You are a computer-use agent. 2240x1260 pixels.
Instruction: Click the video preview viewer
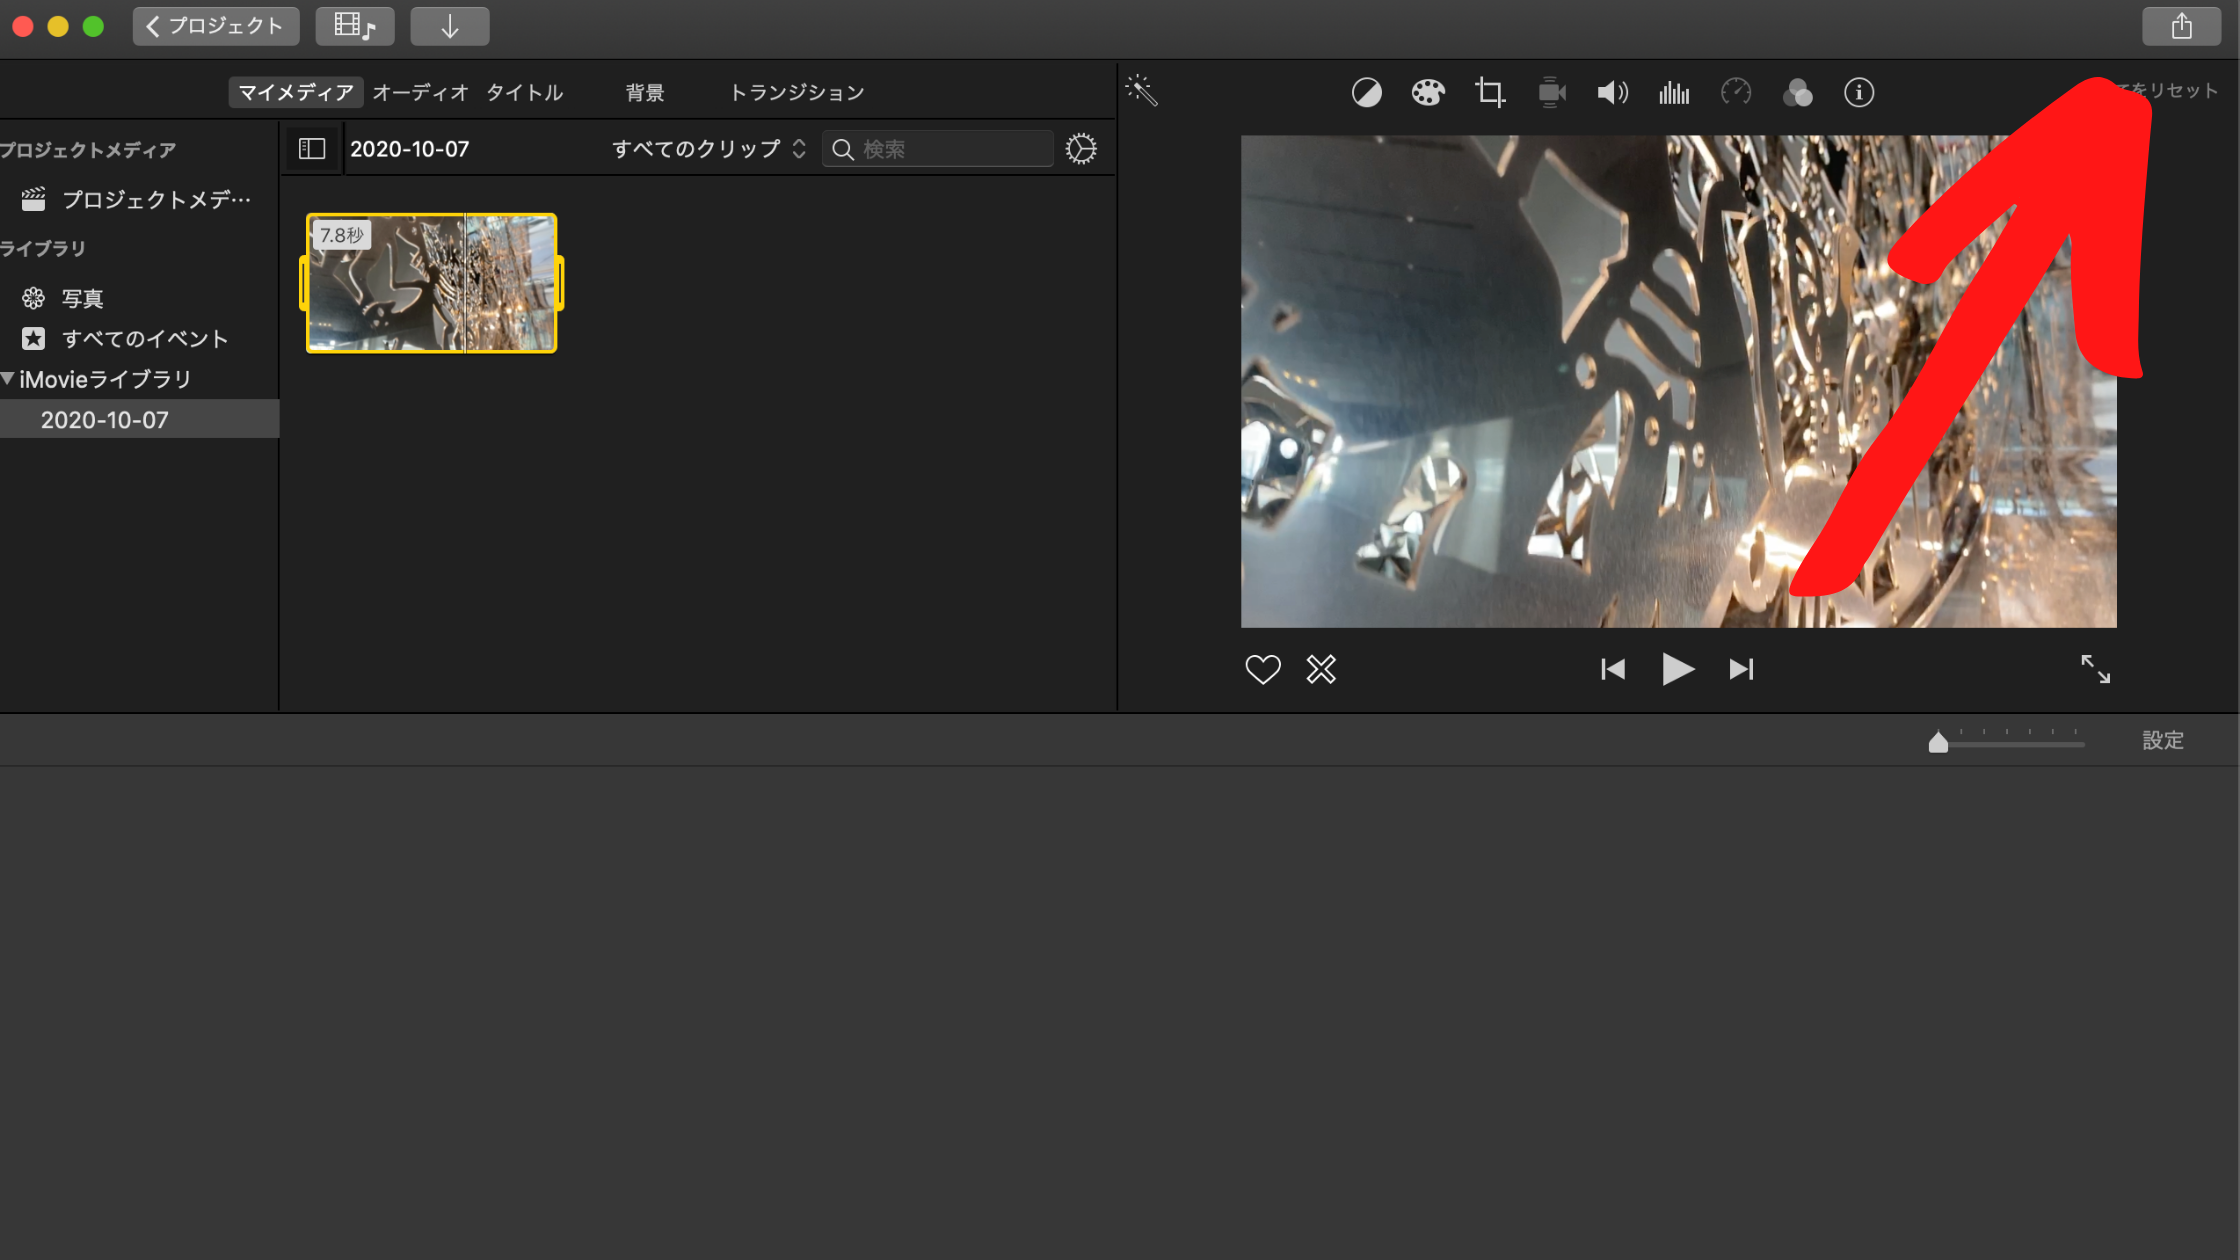1678,381
